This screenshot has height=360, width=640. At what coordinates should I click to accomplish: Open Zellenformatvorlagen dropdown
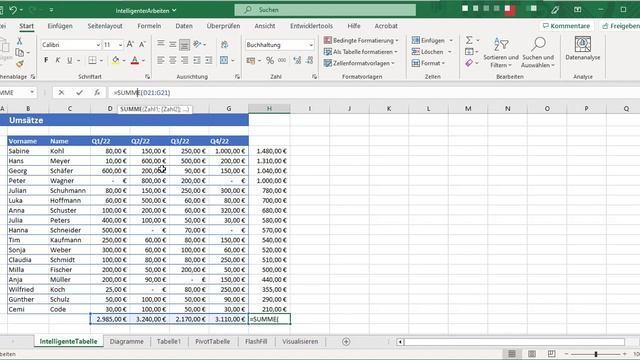pyautogui.click(x=359, y=63)
